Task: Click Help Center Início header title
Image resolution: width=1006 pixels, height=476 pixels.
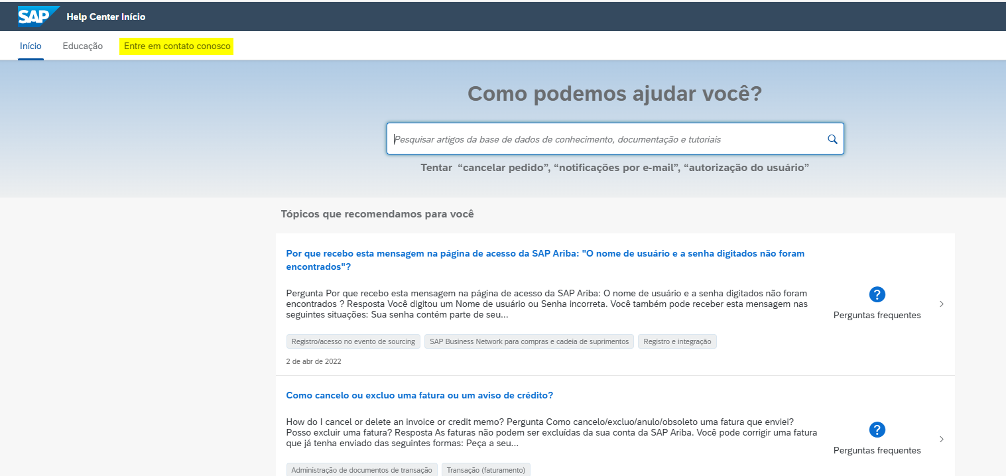Action: (106, 17)
